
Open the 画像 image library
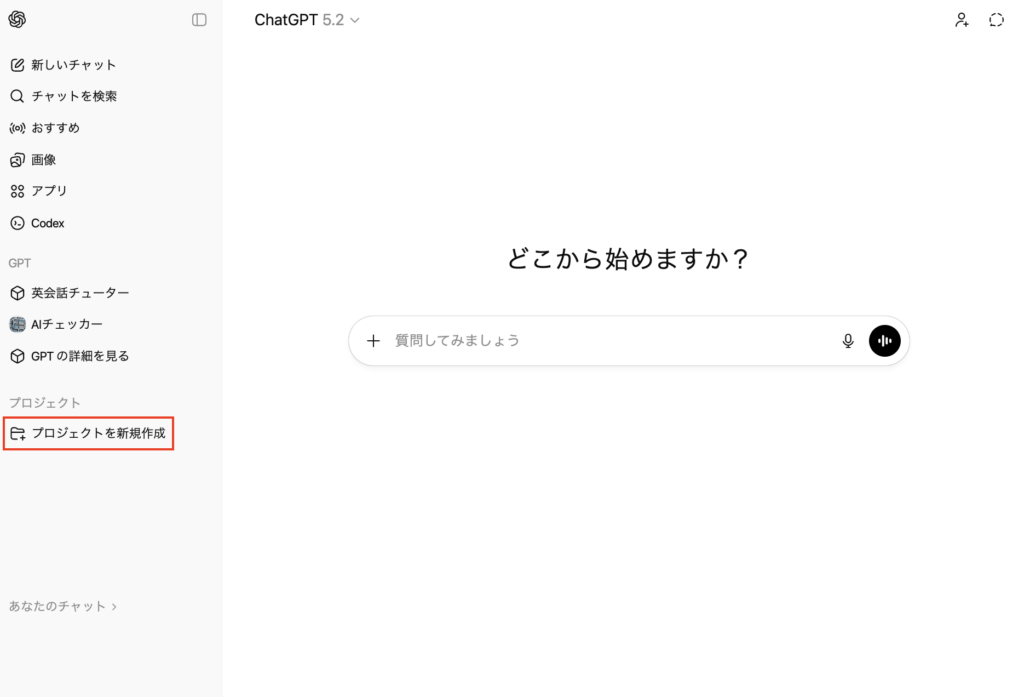(43, 159)
